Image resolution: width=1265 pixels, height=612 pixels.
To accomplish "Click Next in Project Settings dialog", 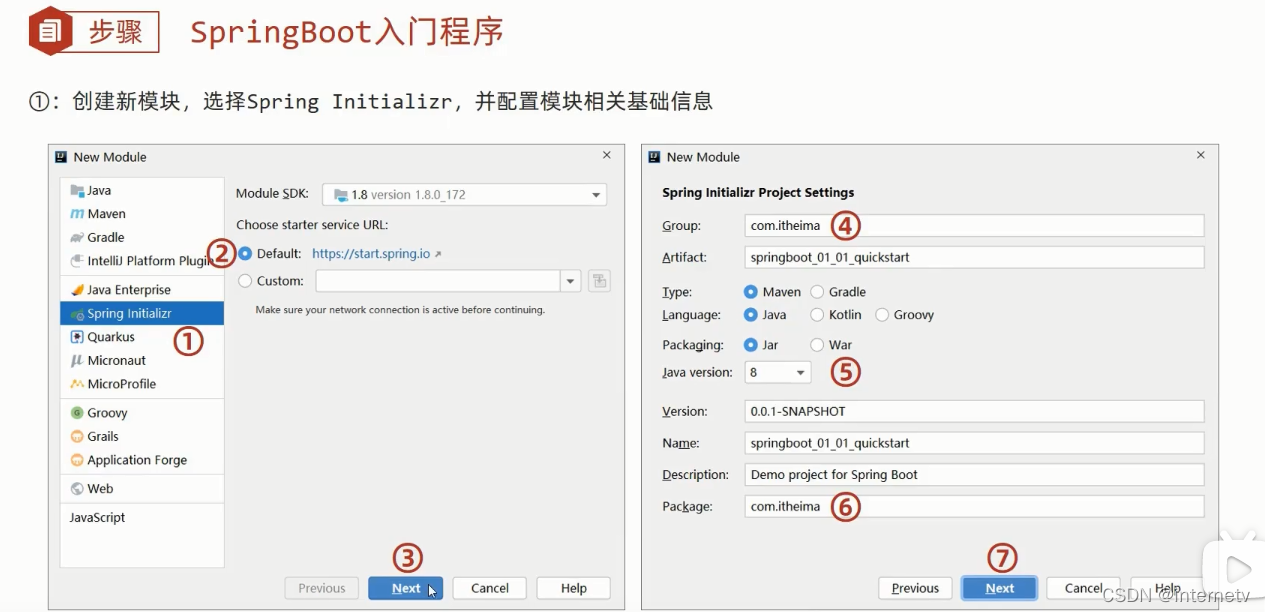I will [1000, 588].
